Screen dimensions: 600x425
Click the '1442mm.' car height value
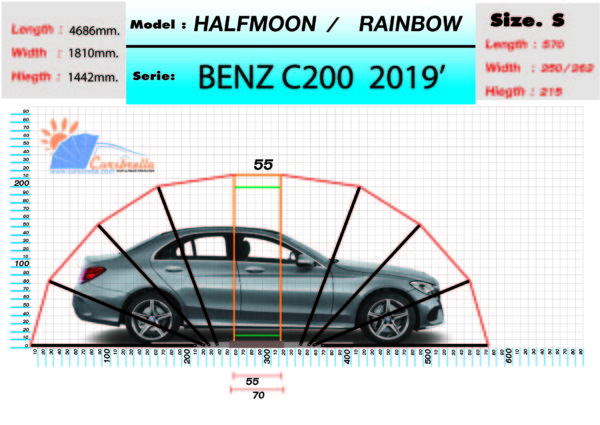(93, 77)
